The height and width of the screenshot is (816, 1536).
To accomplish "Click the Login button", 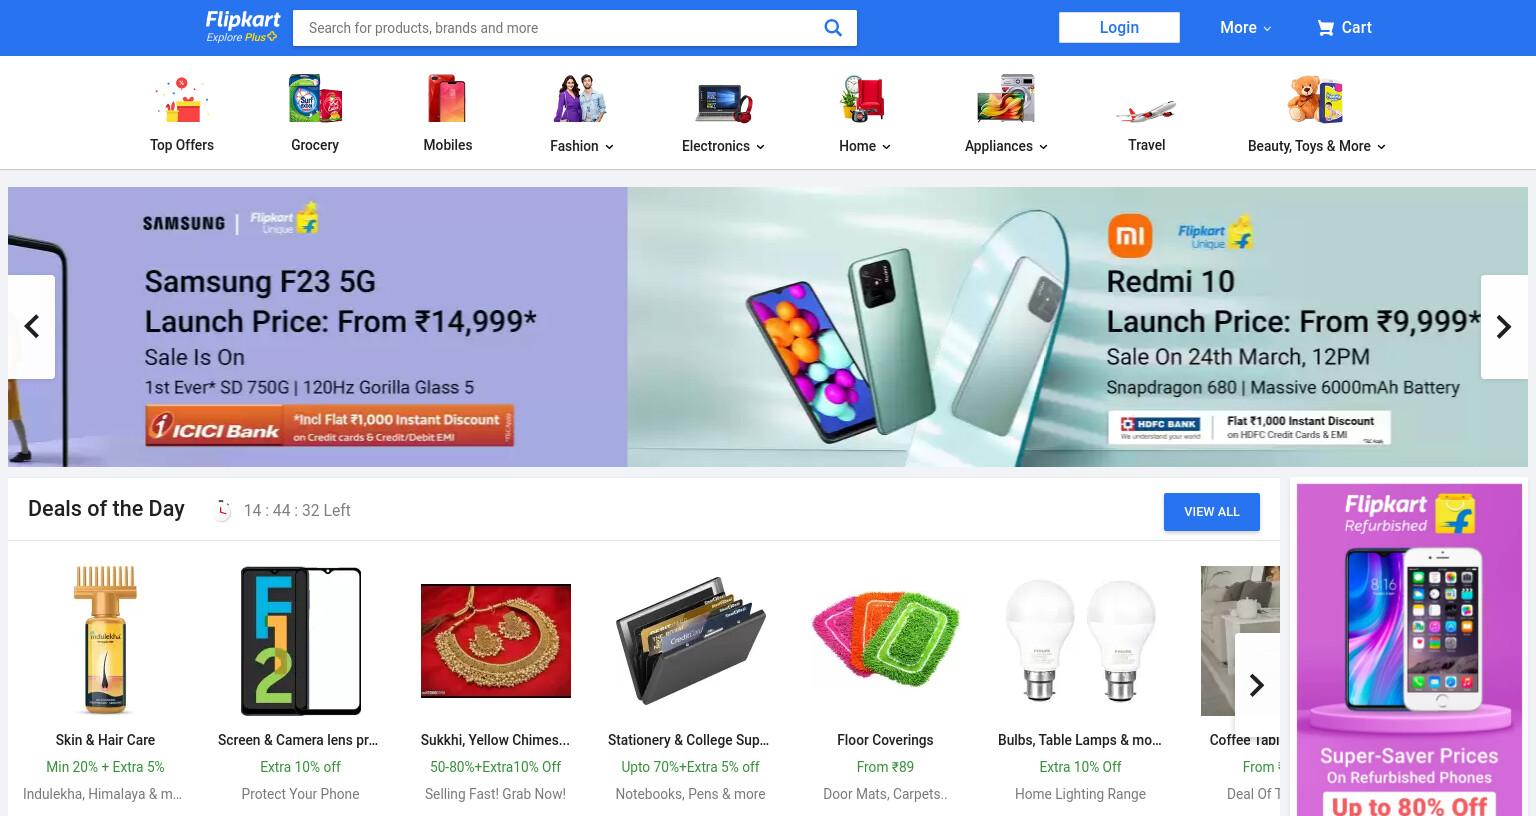I will 1119,27.
